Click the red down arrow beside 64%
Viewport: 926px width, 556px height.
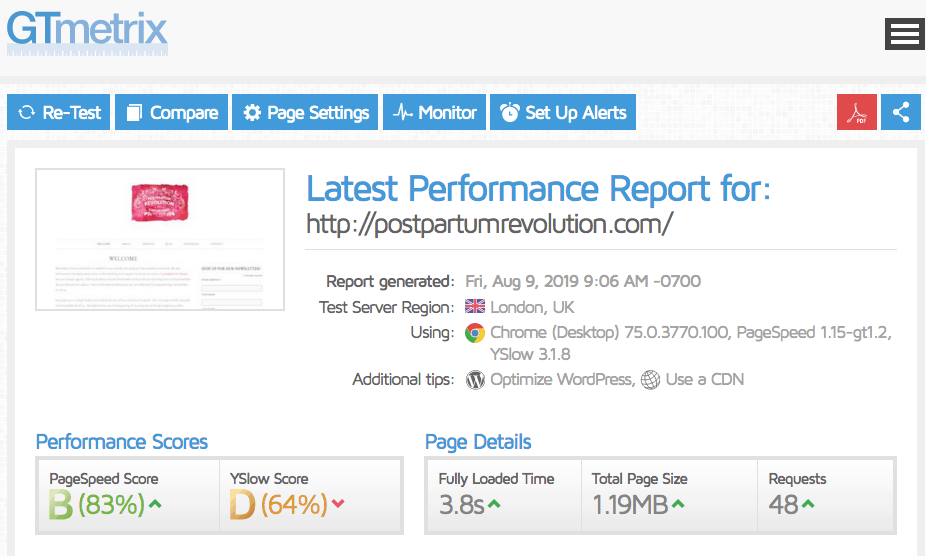338,504
